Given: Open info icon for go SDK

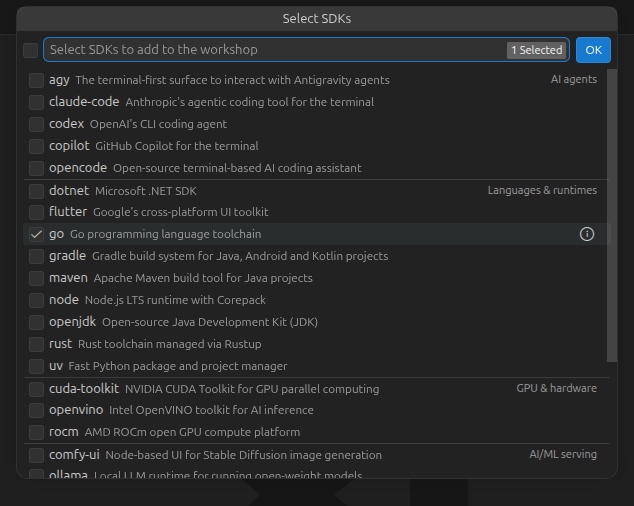Looking at the screenshot, I should point(587,234).
